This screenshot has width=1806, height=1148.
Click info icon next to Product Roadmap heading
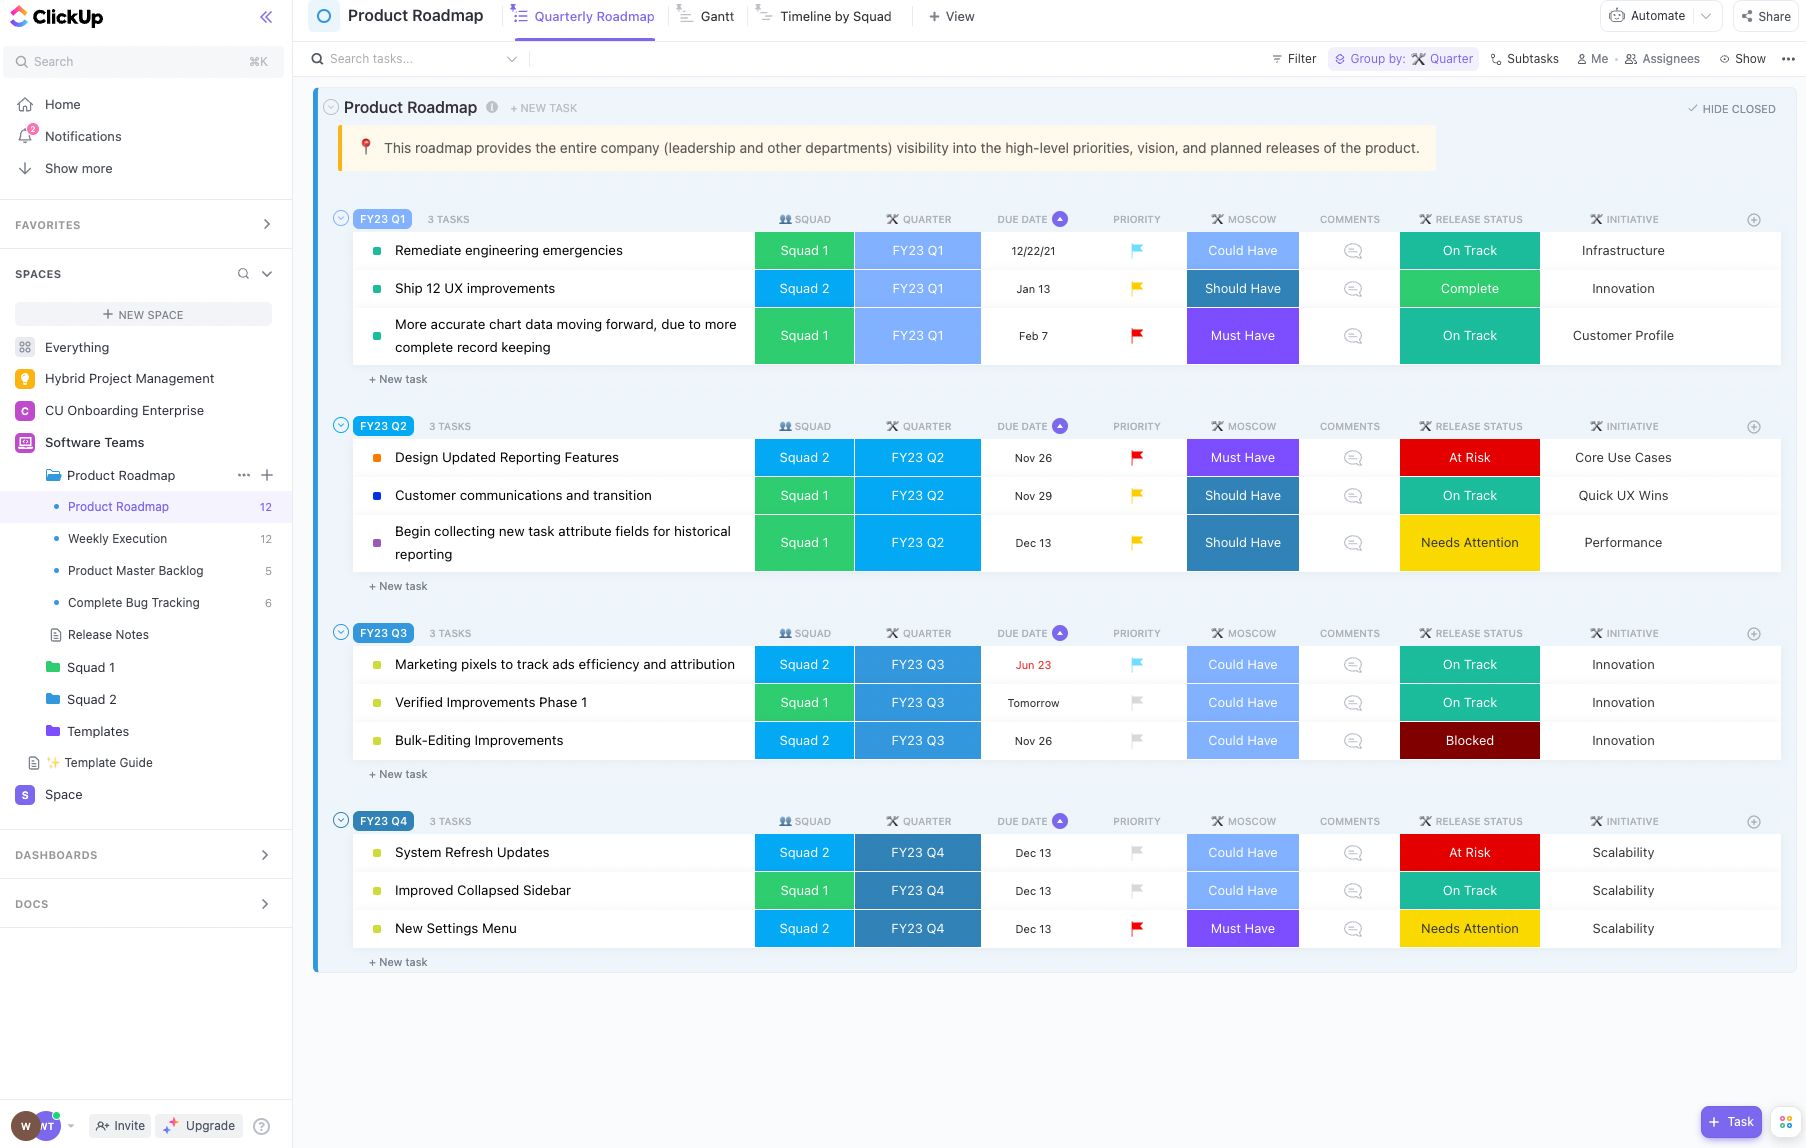click(x=492, y=108)
